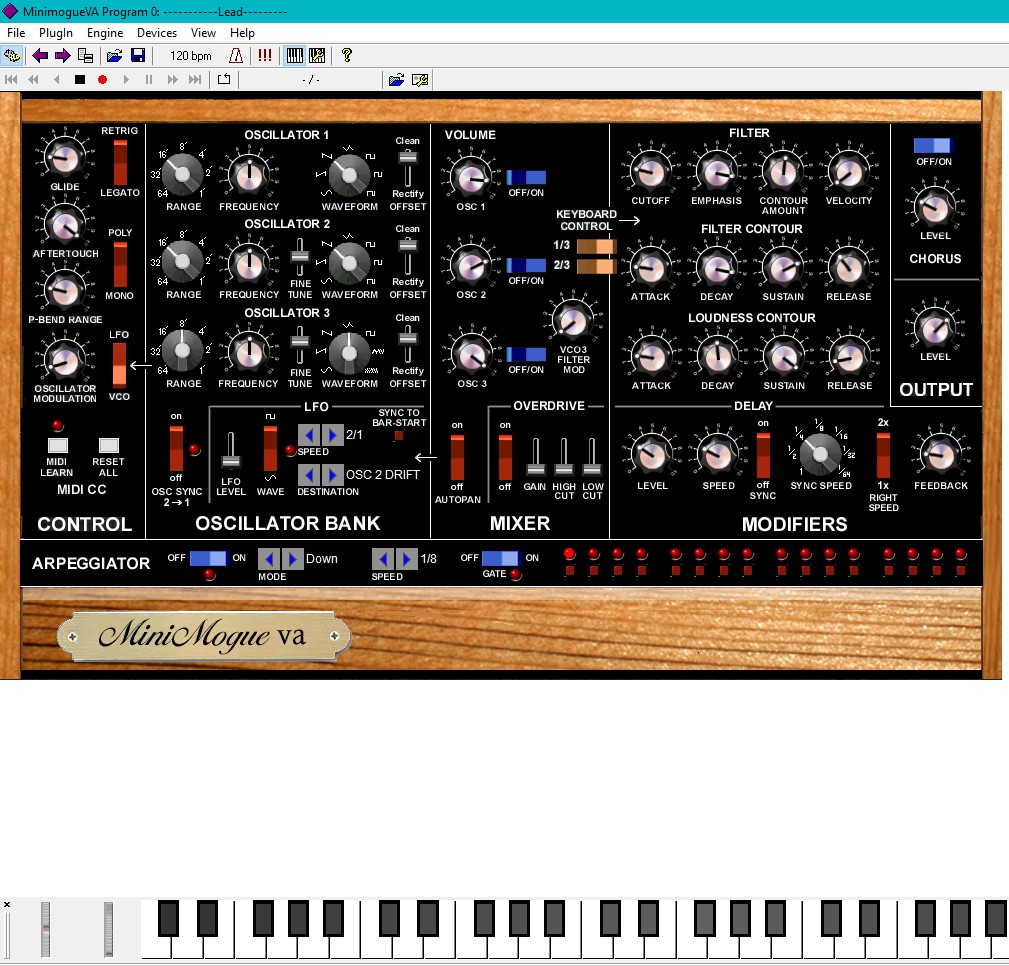The height and width of the screenshot is (966, 1009).
Task: Click the 120 bpm tempo display
Action: [x=190, y=56]
